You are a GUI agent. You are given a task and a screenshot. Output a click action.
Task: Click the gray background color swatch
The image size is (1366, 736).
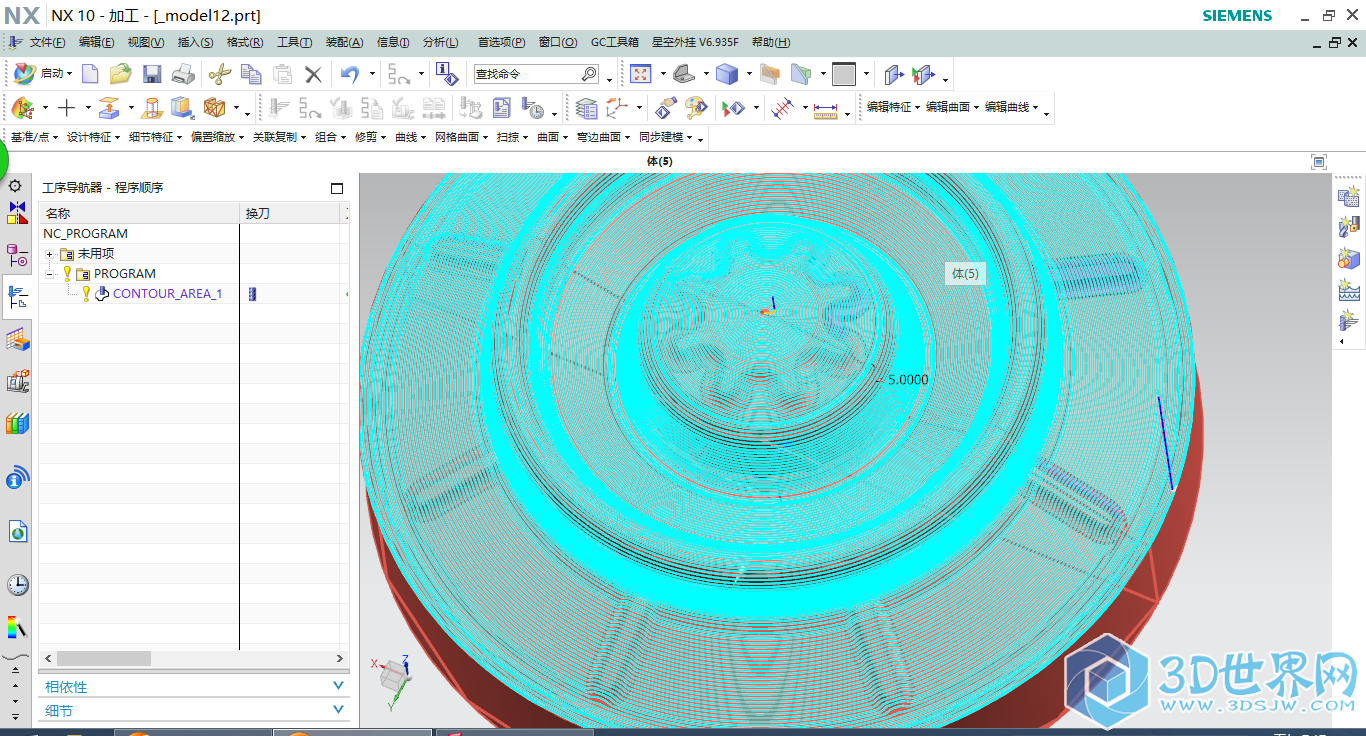pos(844,73)
